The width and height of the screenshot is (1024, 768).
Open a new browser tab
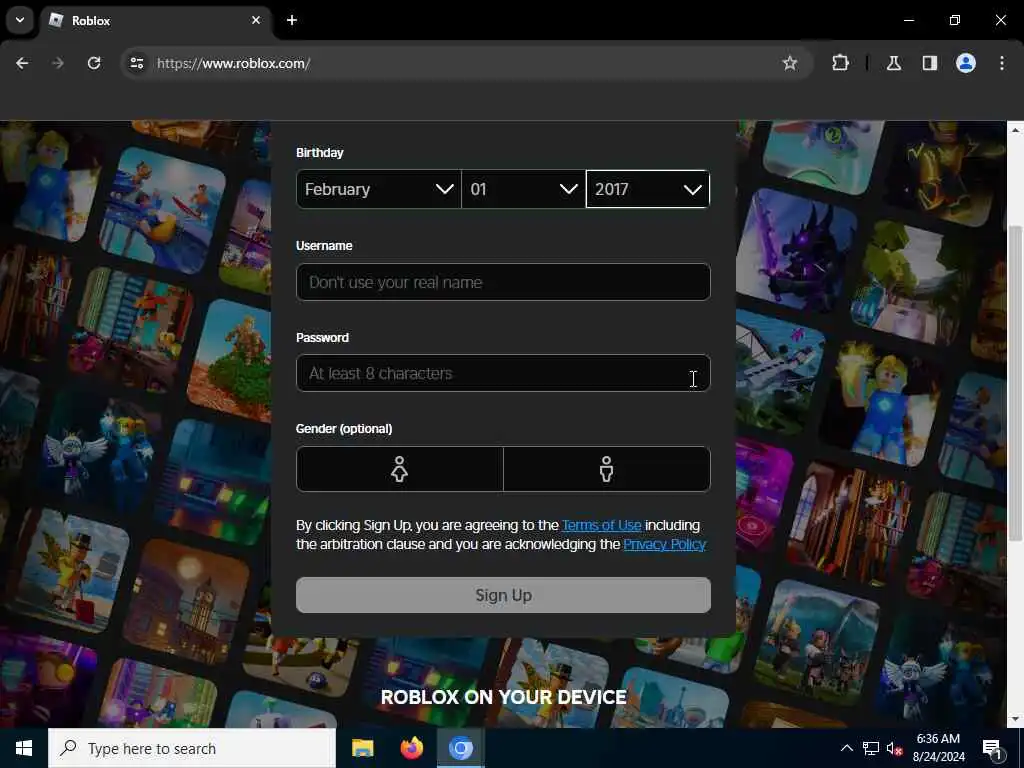(x=292, y=20)
